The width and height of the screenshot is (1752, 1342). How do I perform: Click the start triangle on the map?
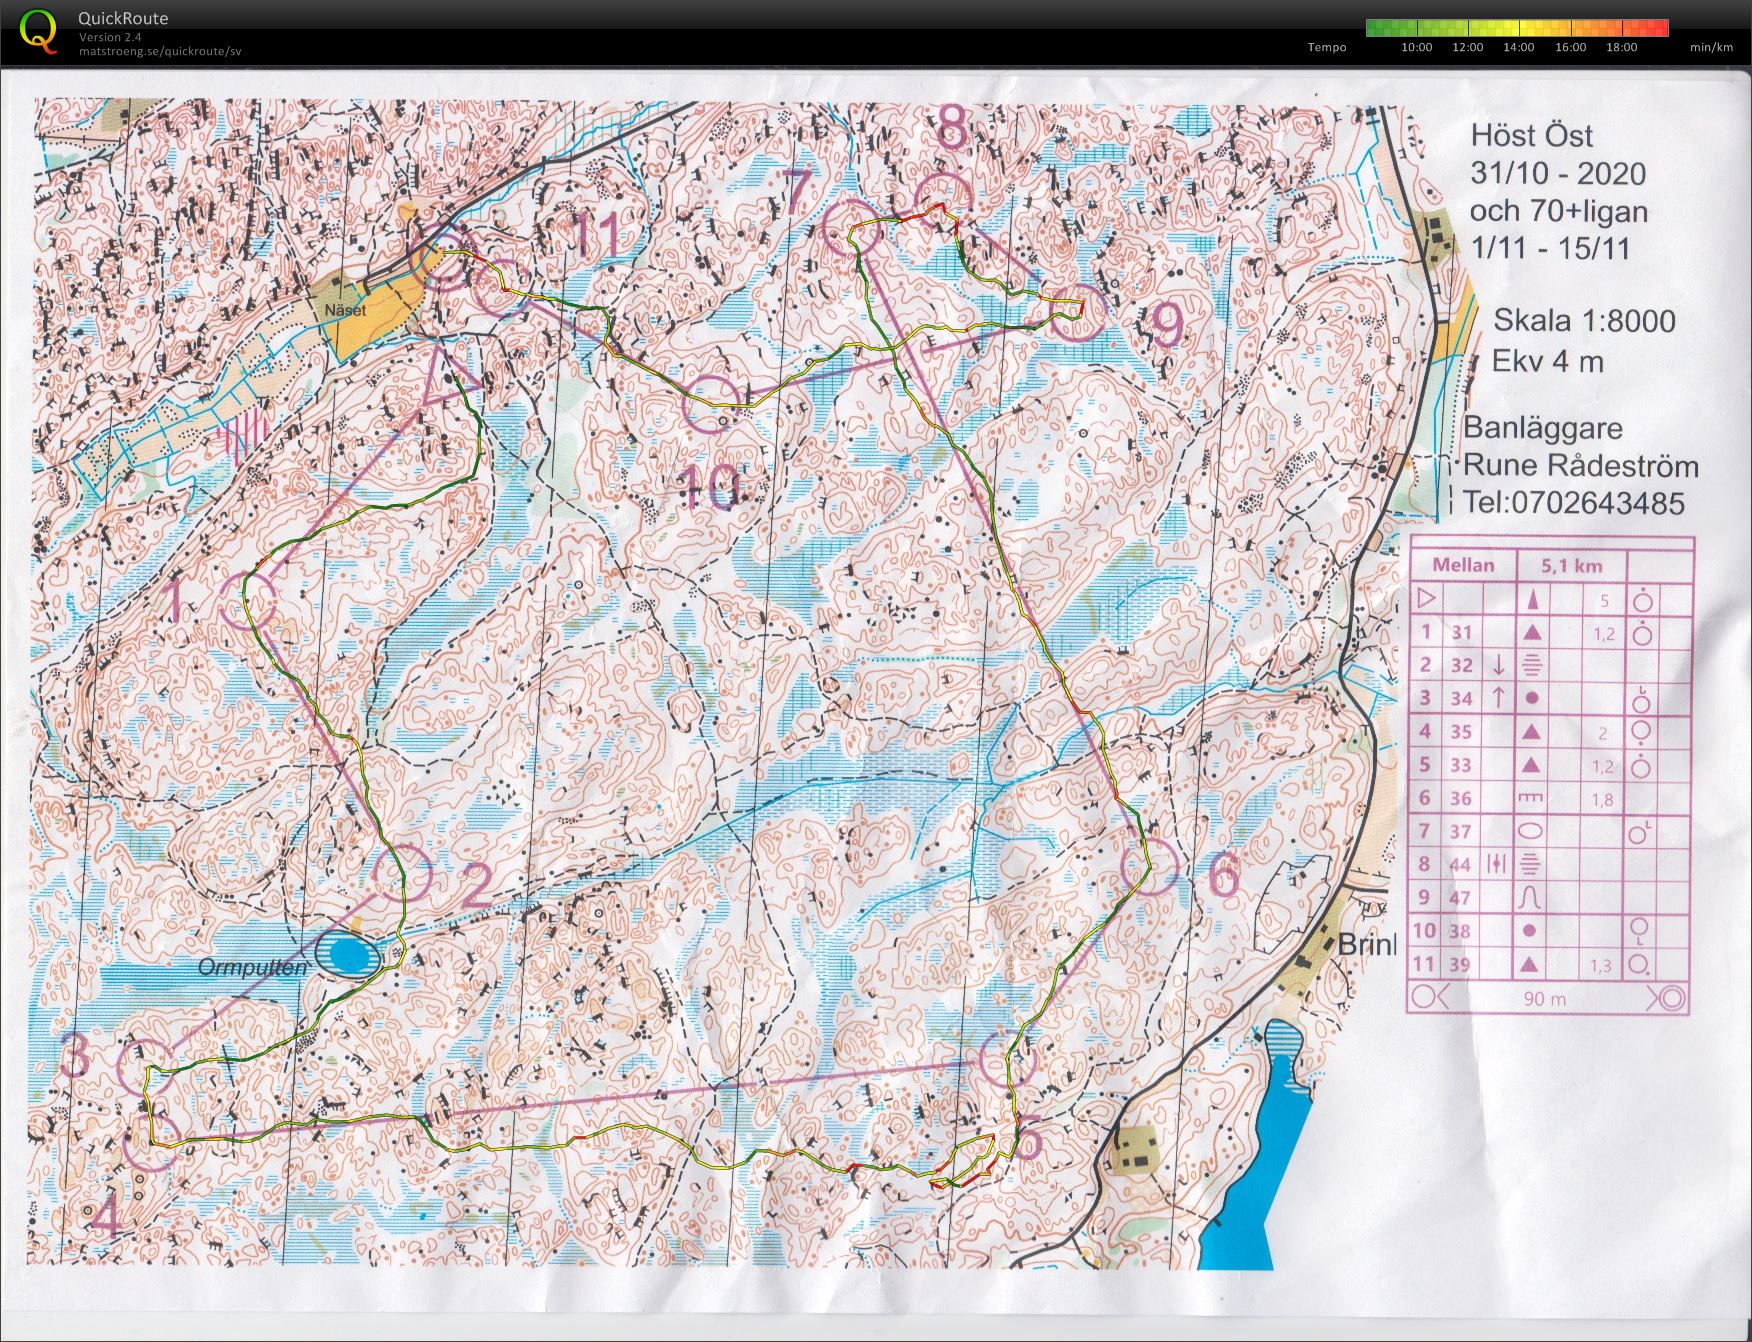point(447,378)
